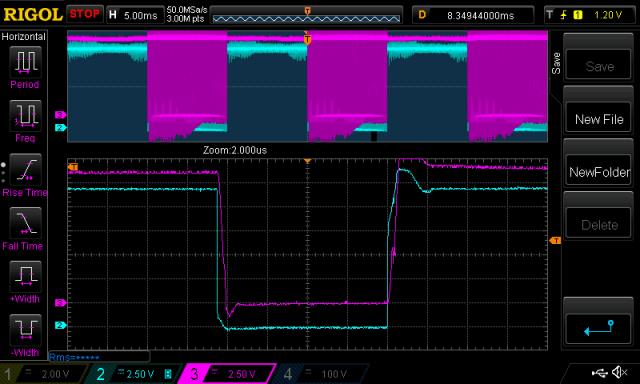Image resolution: width=640 pixels, height=384 pixels.
Task: Open the D delay time field
Action: (473, 15)
